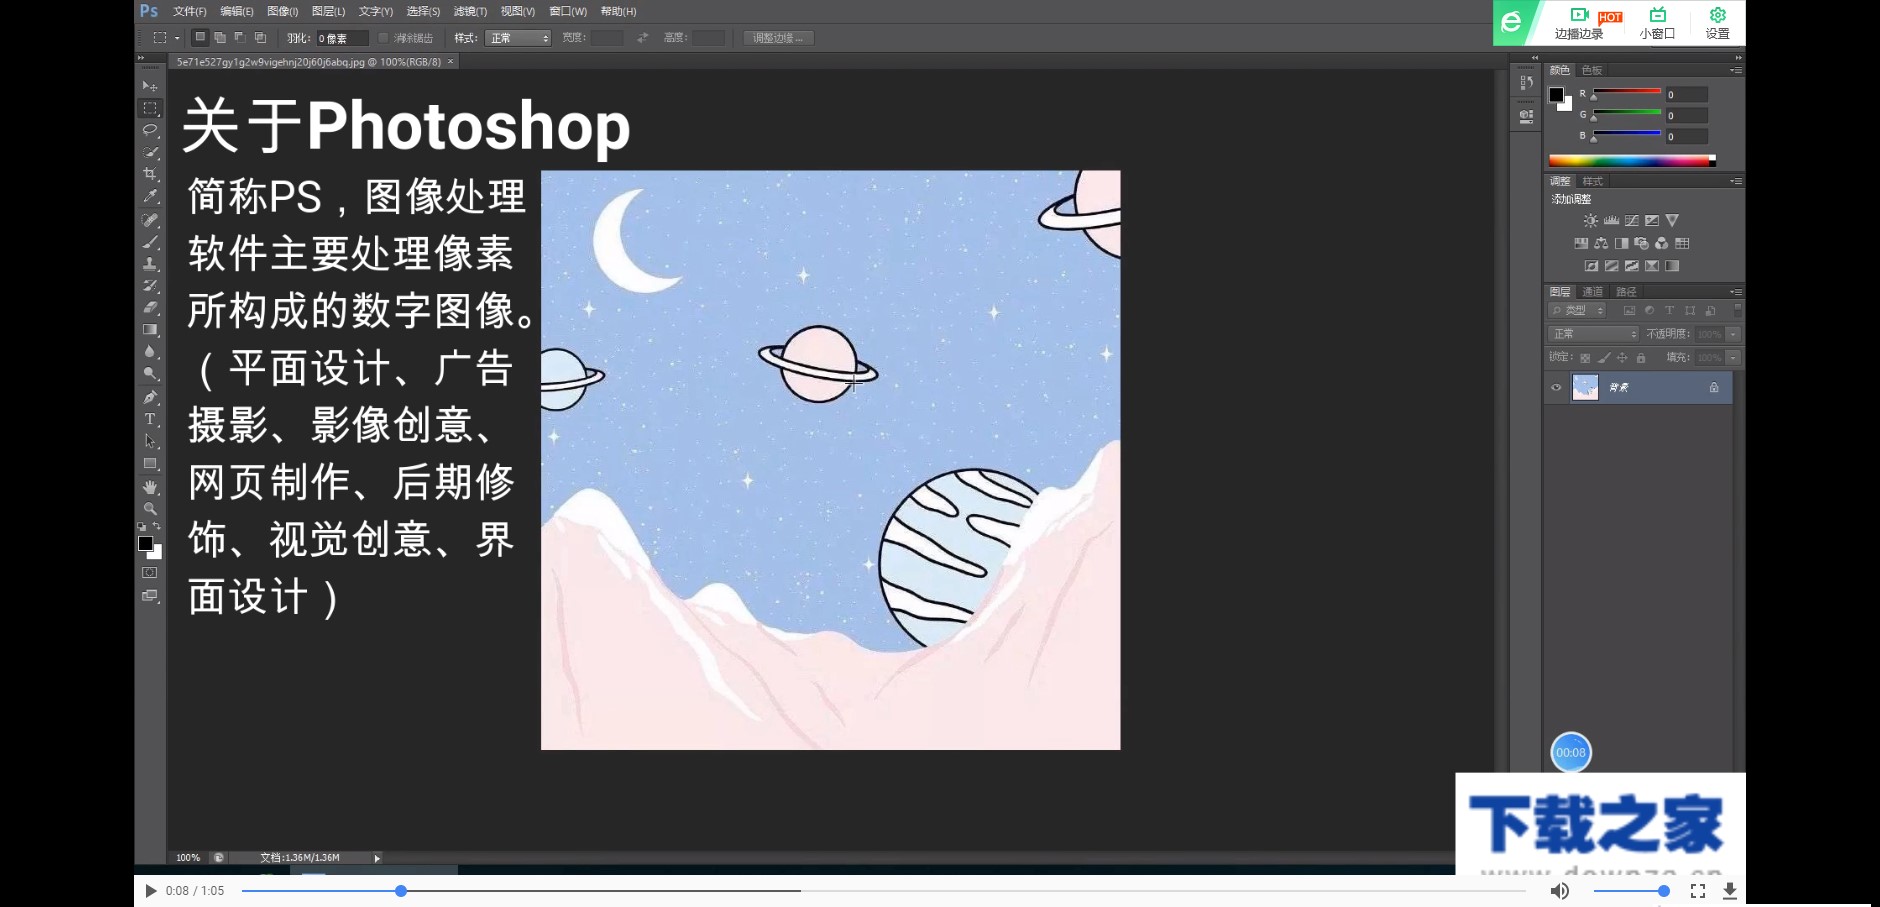Screen dimensions: 1880x907
Task: Switch to the 路径 paths tab
Action: coord(1627,292)
